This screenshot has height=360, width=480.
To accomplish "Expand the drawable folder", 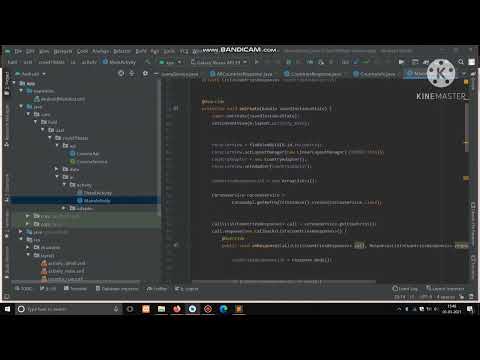I will [x=28, y=247].
